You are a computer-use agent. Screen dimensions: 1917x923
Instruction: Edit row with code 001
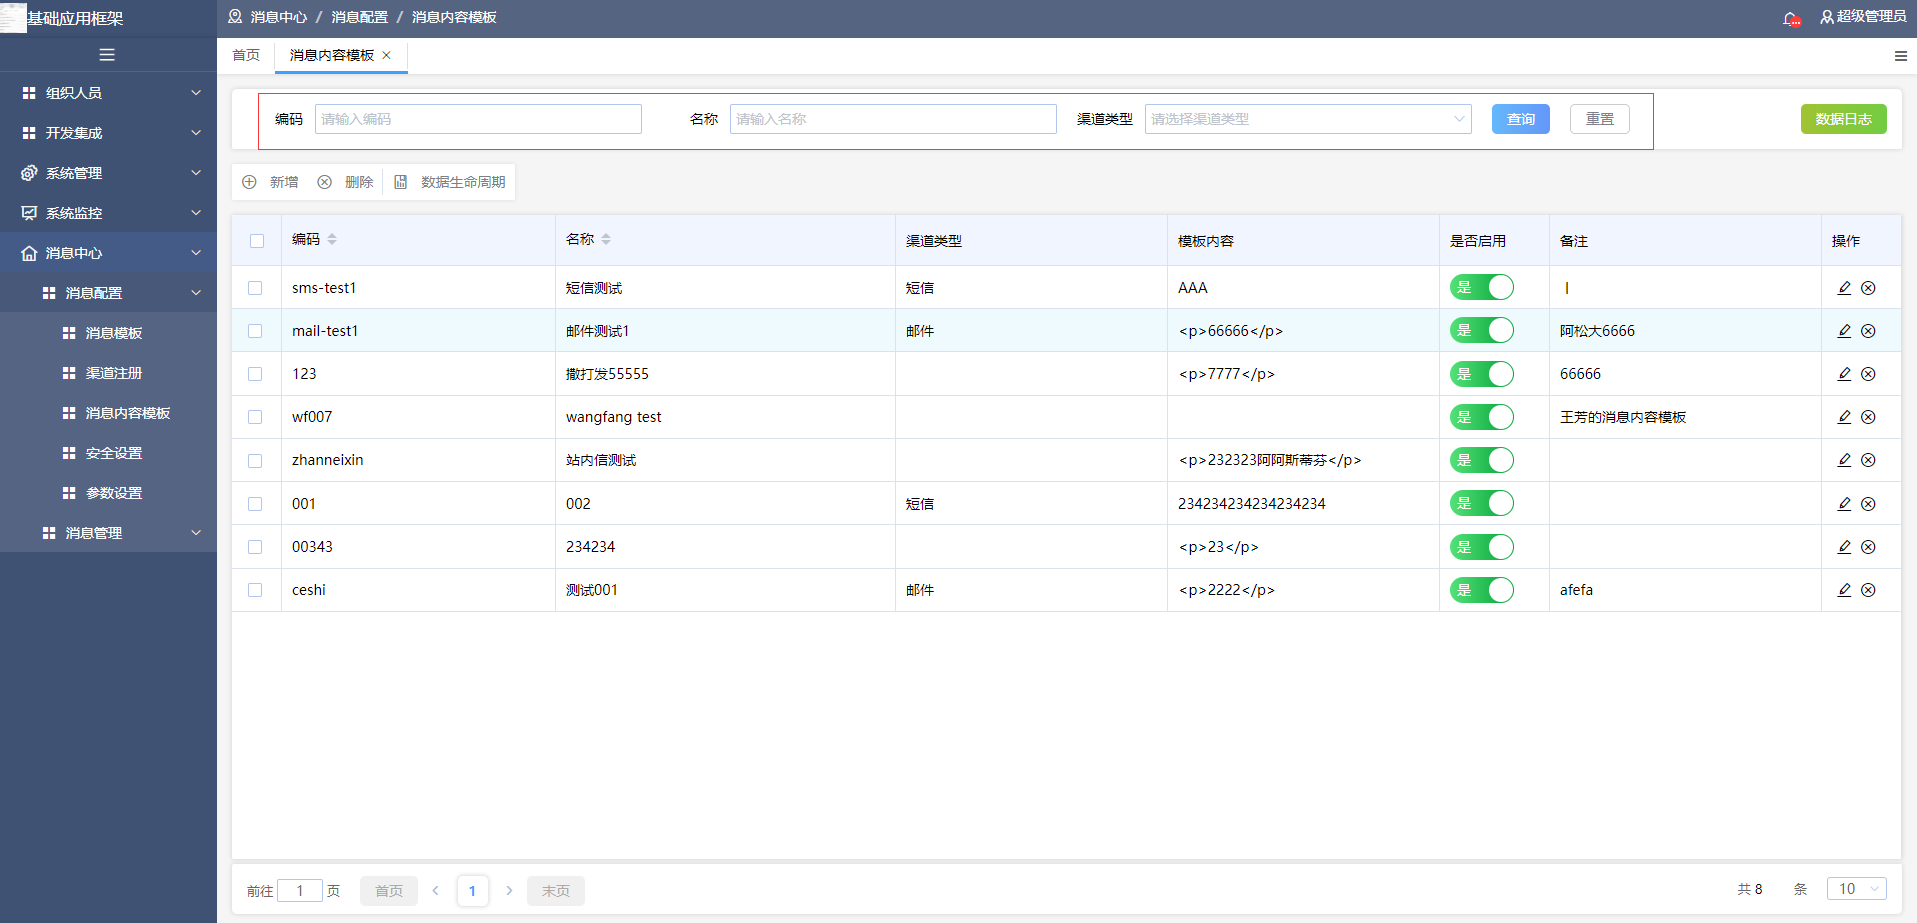tap(1844, 504)
